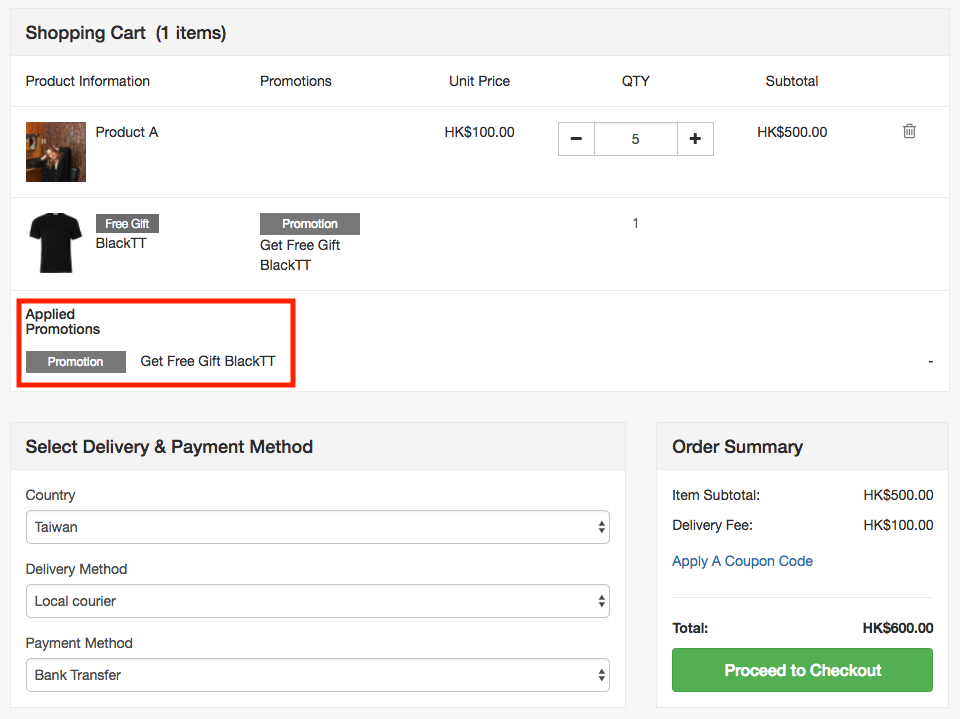Image resolution: width=960 pixels, height=719 pixels.
Task: Click the Product Information column header
Action: click(88, 81)
